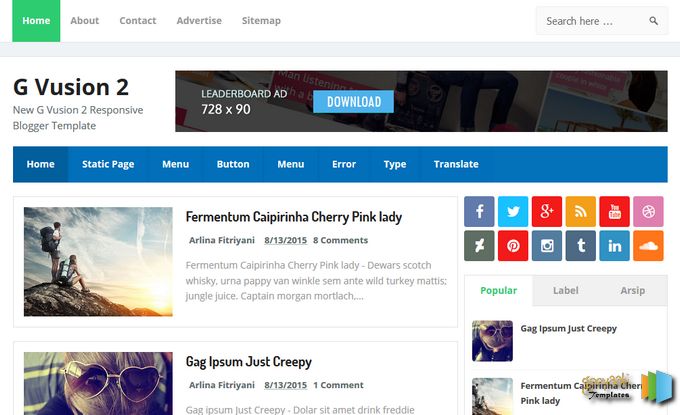
Task: Click Gag Ipsum thumbnail in Popular widget
Action: point(492,341)
